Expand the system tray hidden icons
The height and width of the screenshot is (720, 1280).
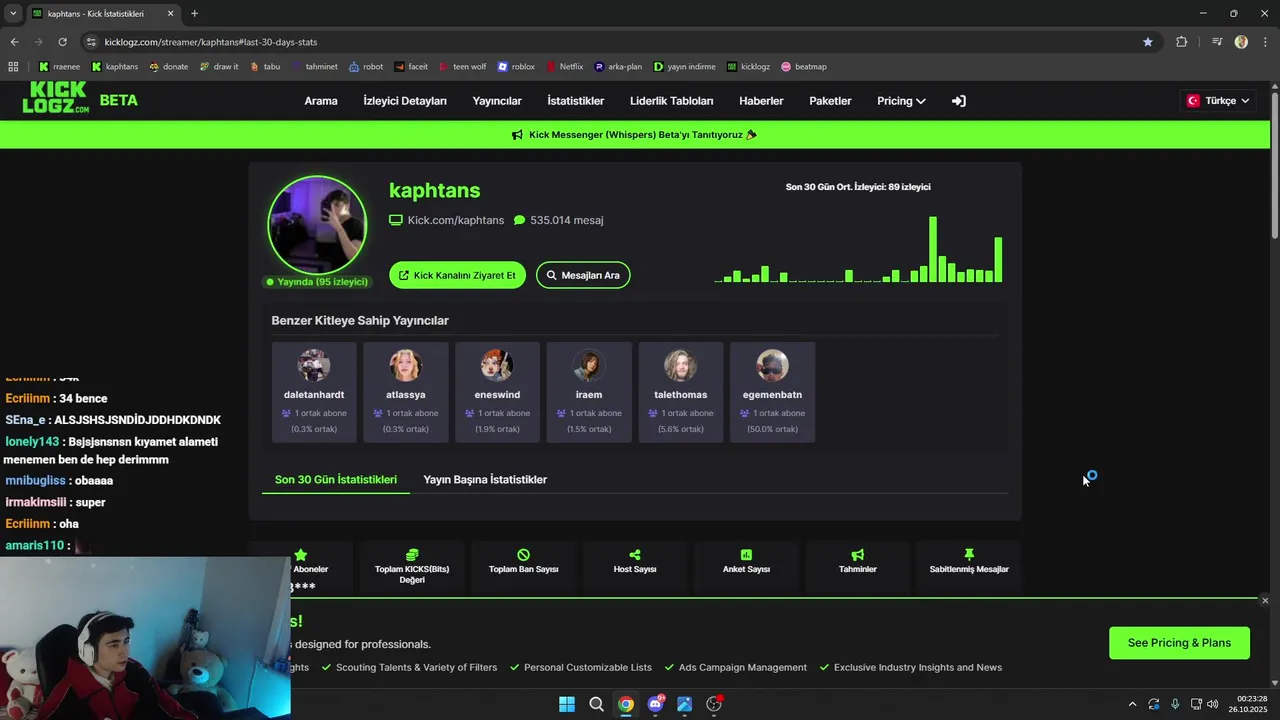[x=1132, y=704]
